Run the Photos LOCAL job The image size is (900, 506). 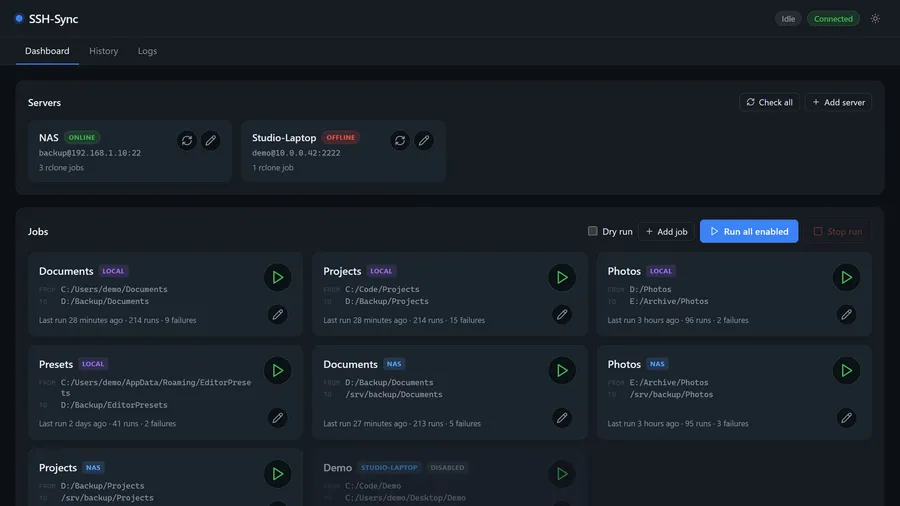click(x=847, y=278)
